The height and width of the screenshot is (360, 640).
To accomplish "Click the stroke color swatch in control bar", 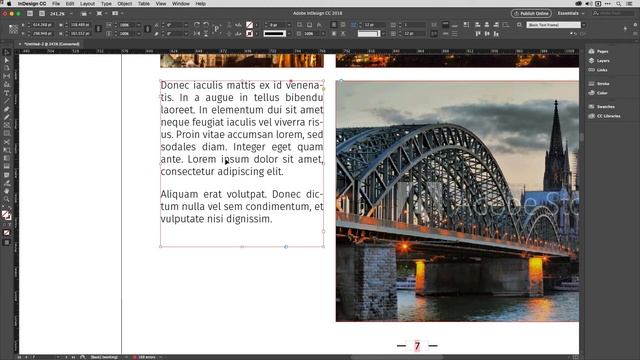I will [249, 33].
